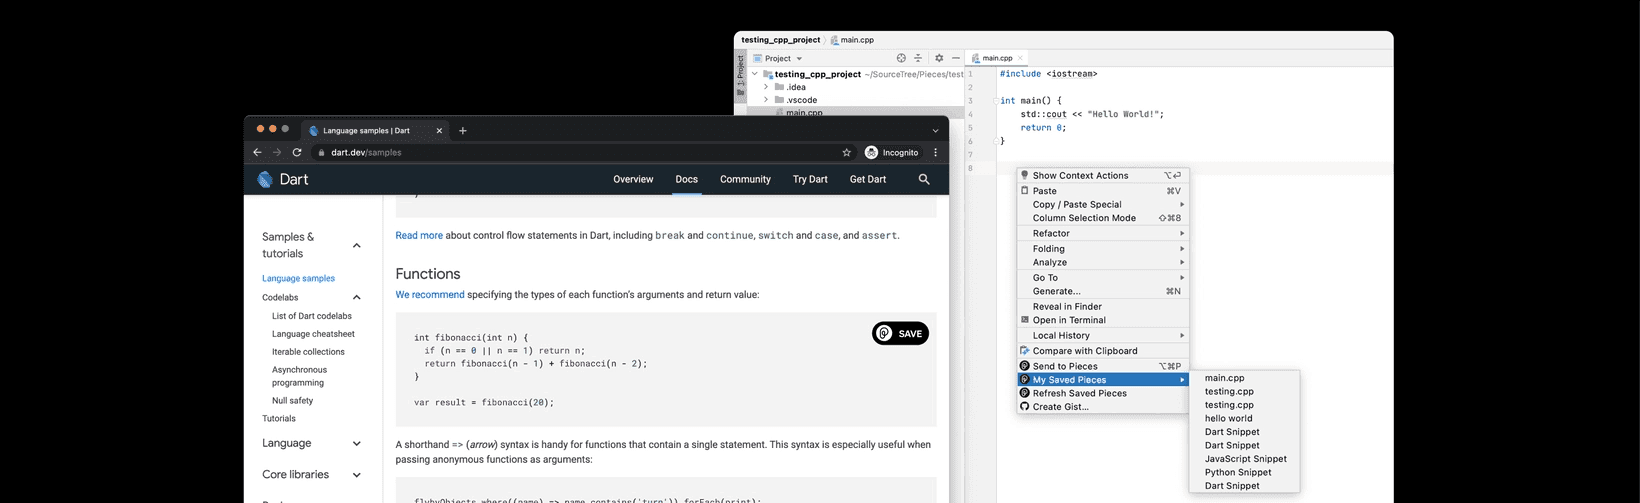Viewport: 1640px width, 503px height.
Task: Select Show Context Actions menu entry
Action: pos(1103,176)
